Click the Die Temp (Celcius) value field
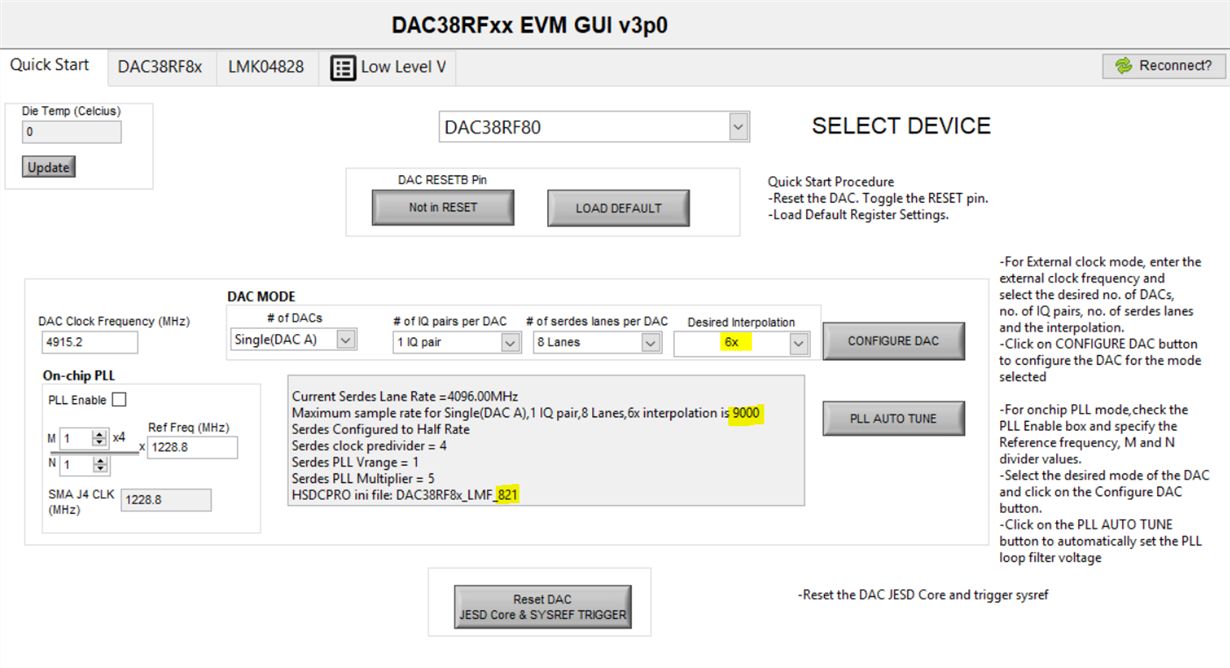The height and width of the screenshot is (668, 1230). click(71, 132)
